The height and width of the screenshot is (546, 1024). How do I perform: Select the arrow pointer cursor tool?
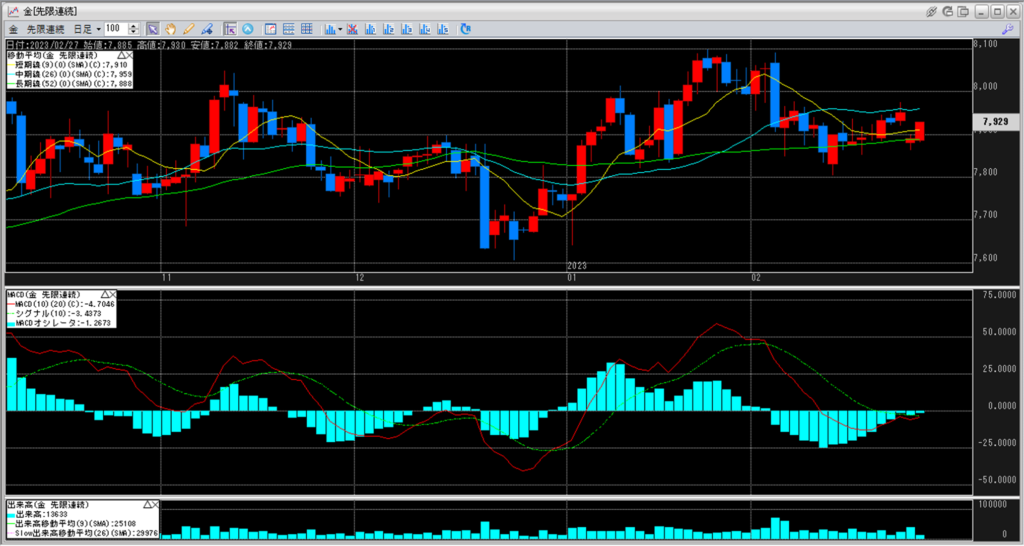tap(152, 29)
